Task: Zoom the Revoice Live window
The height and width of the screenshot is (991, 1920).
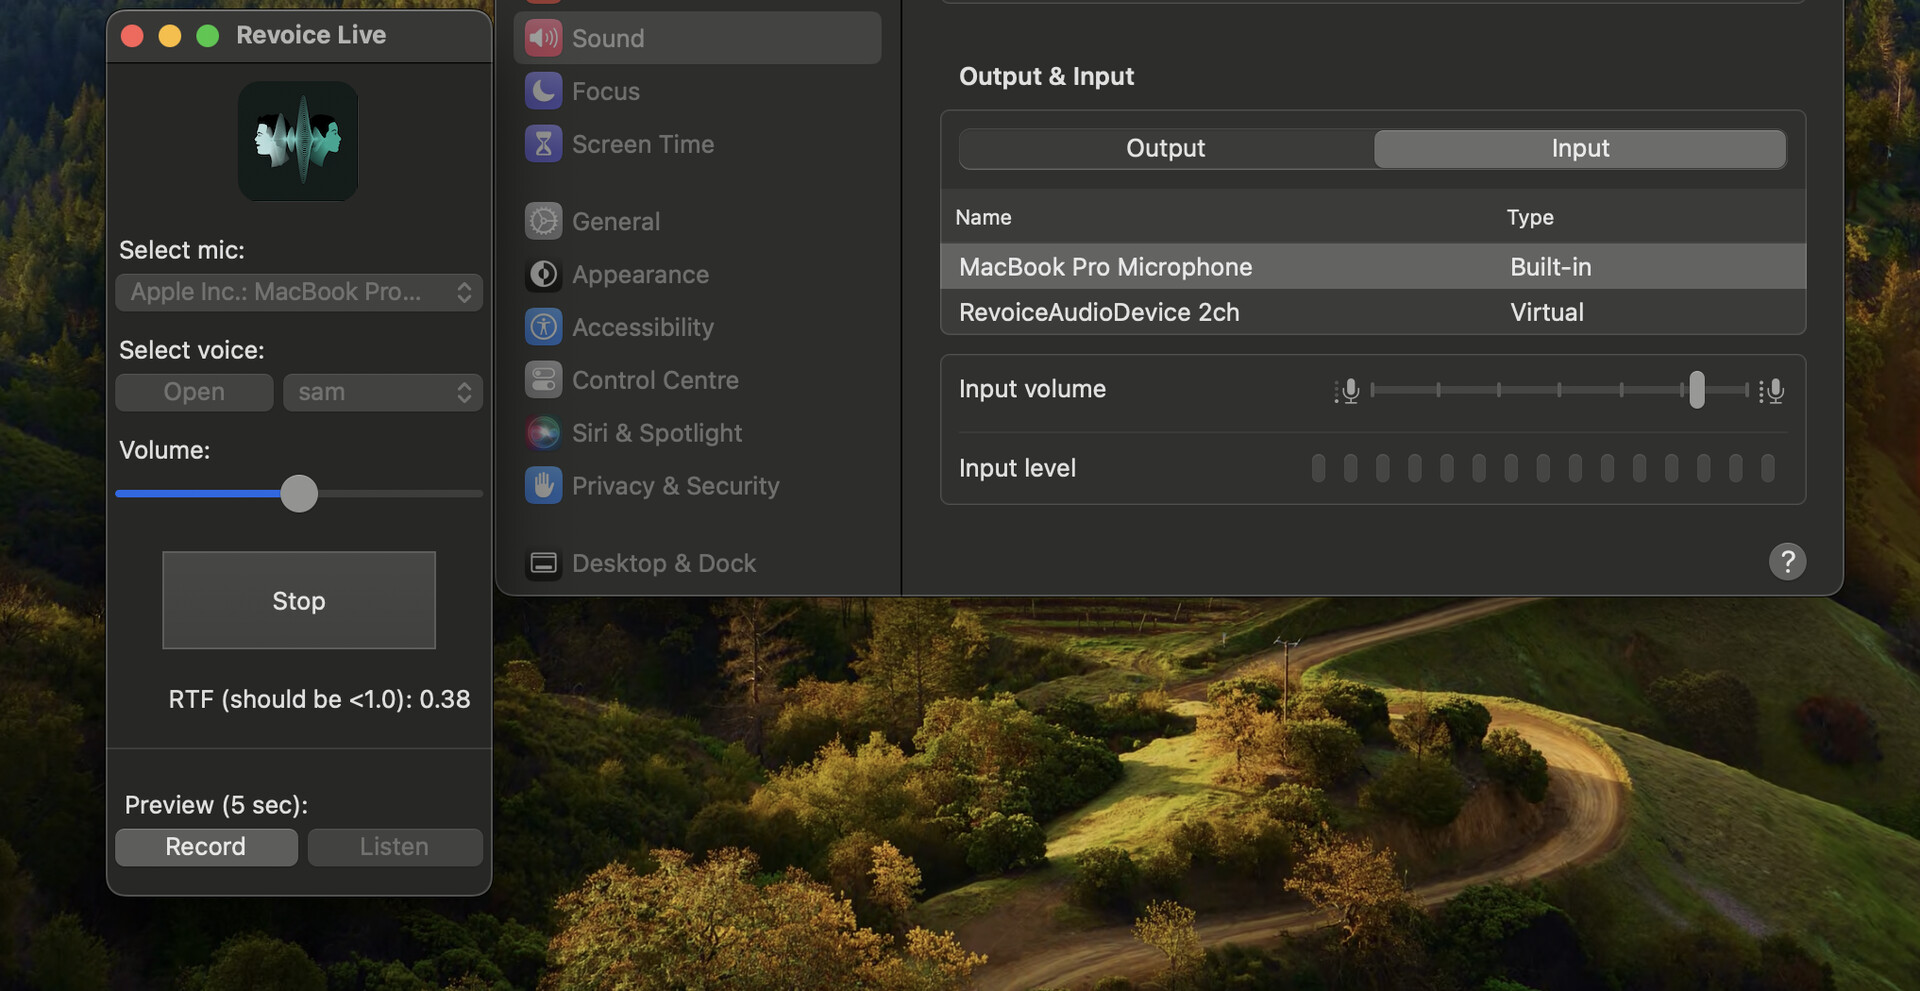Action: (208, 36)
